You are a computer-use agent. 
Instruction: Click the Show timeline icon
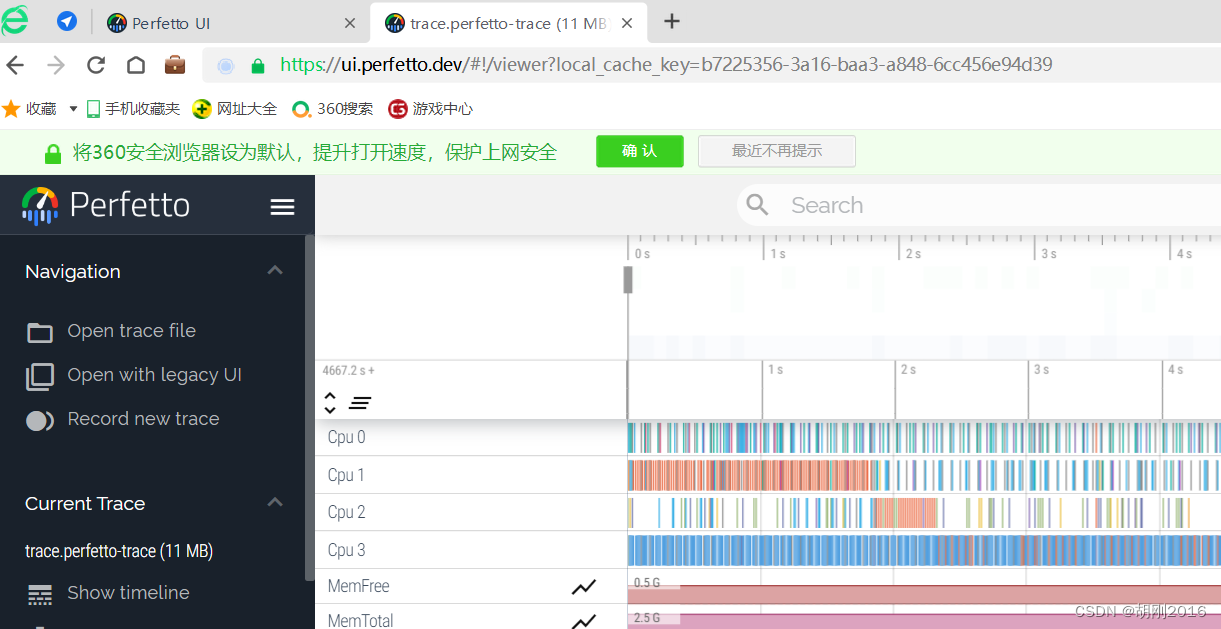point(40,595)
